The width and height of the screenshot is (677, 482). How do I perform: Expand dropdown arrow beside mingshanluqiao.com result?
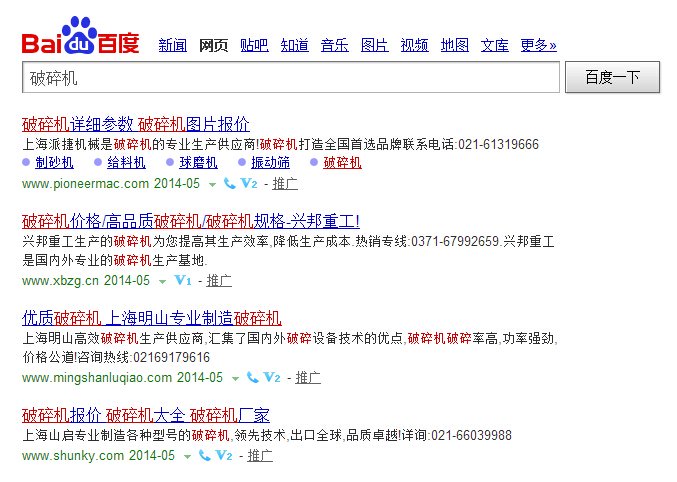235,379
